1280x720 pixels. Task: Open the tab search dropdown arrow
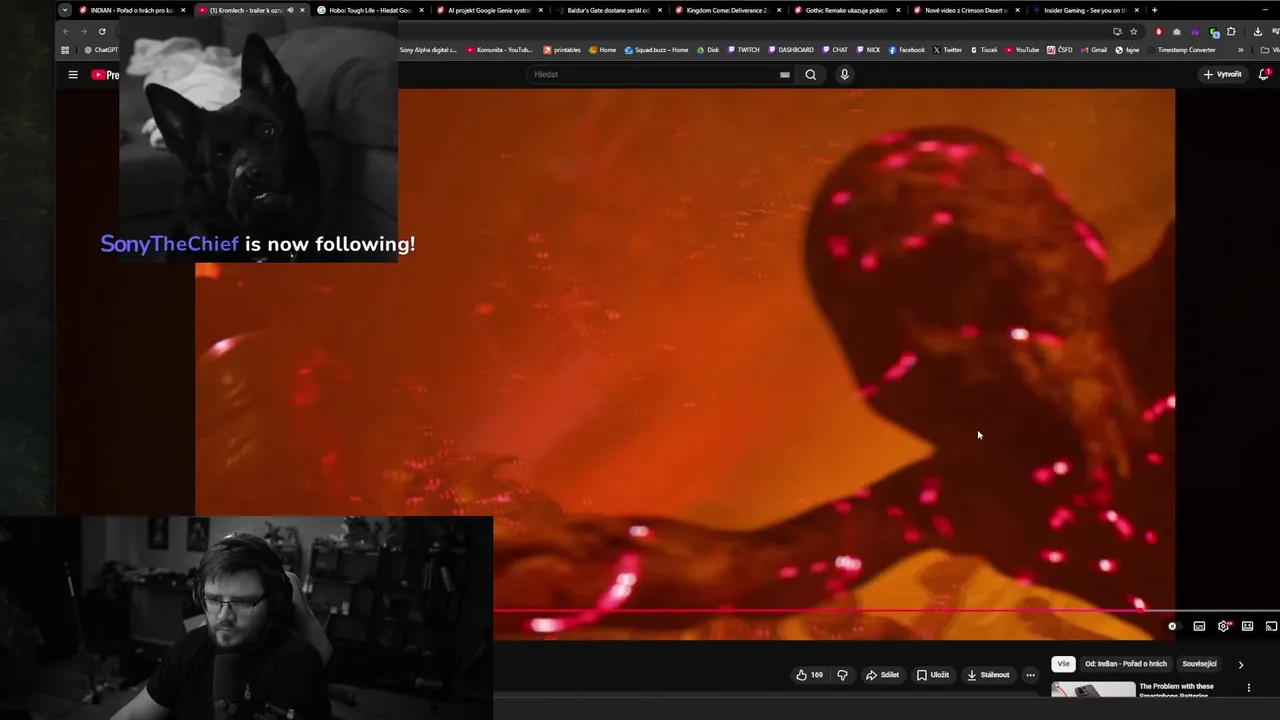click(x=65, y=10)
